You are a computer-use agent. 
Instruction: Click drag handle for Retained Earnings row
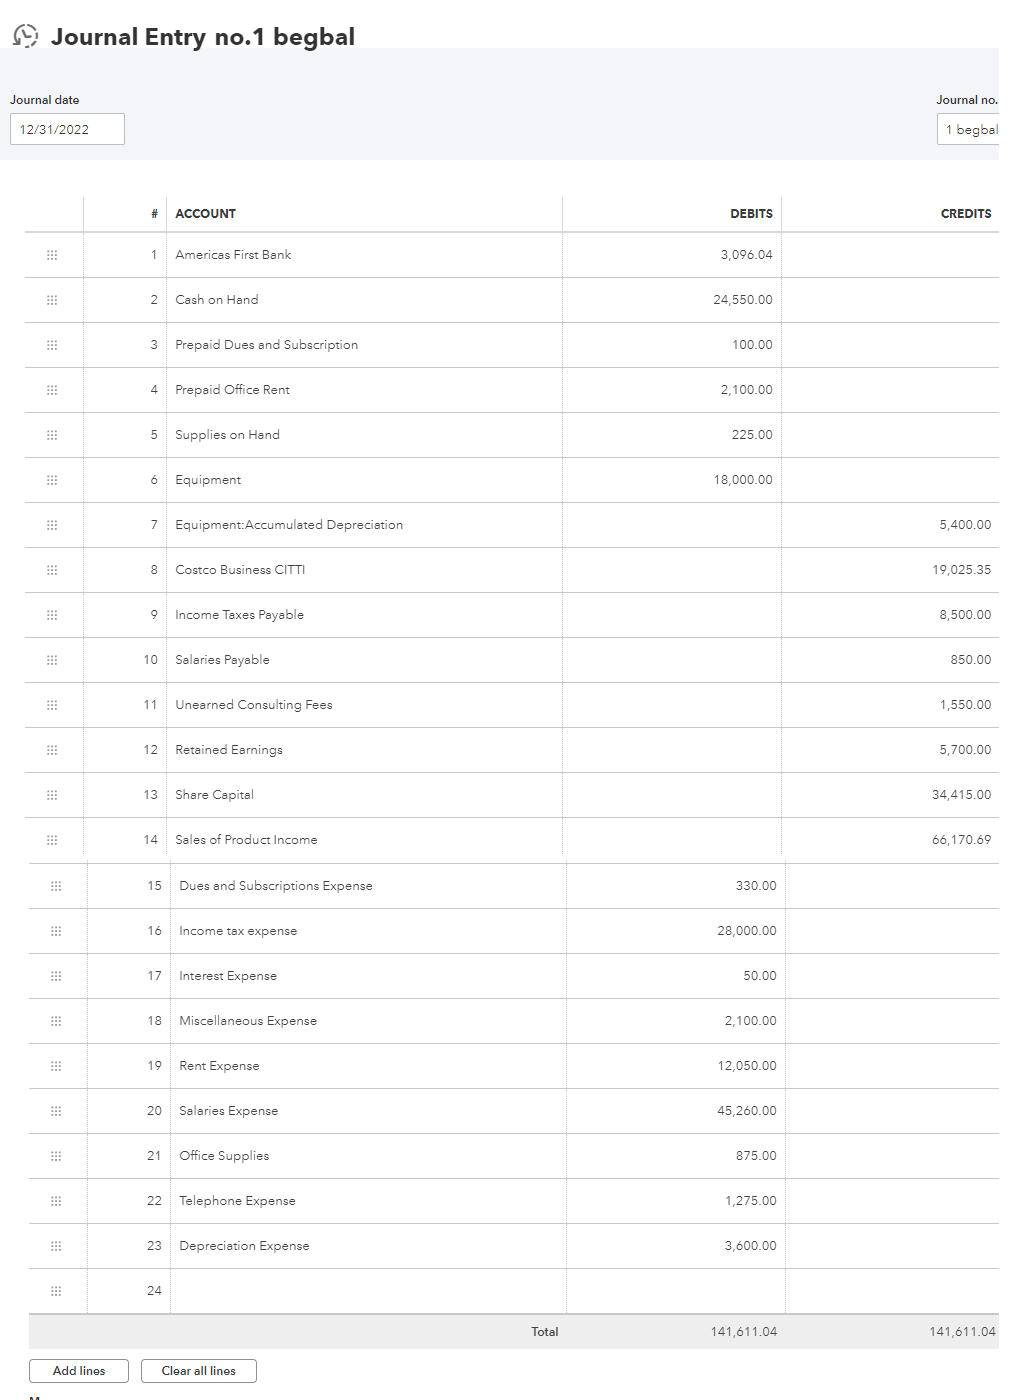[x=52, y=750]
